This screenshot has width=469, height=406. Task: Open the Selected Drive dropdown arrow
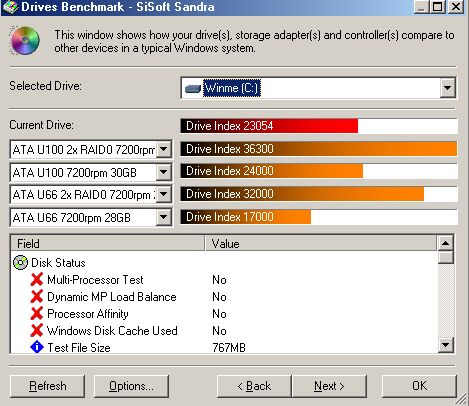tap(447, 88)
